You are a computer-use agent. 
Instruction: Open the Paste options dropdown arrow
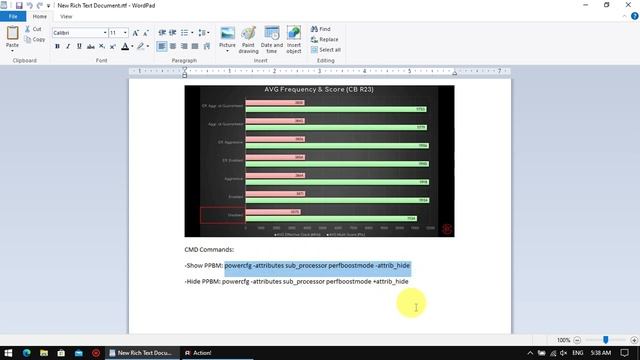click(12, 51)
